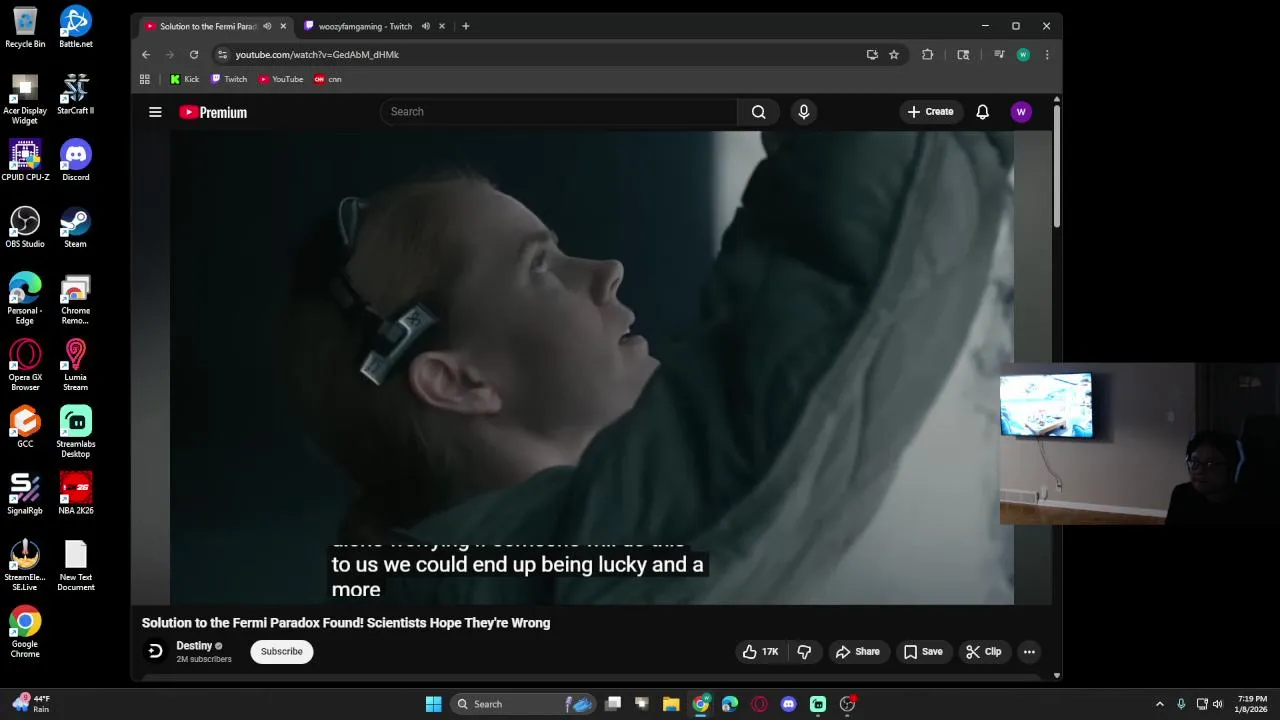Open the YouTube guide hamburger menu

coord(155,112)
